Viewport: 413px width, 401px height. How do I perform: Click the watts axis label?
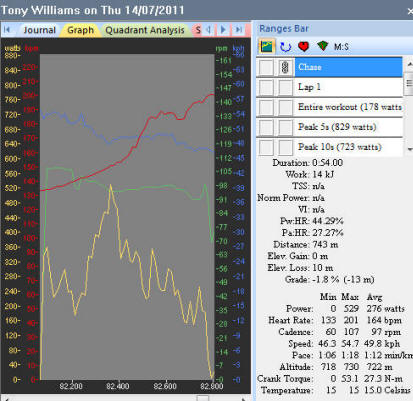pos(12,48)
